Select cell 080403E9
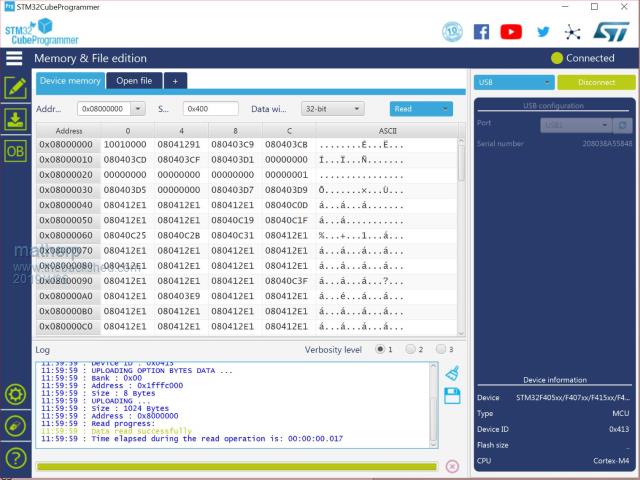 click(179, 296)
